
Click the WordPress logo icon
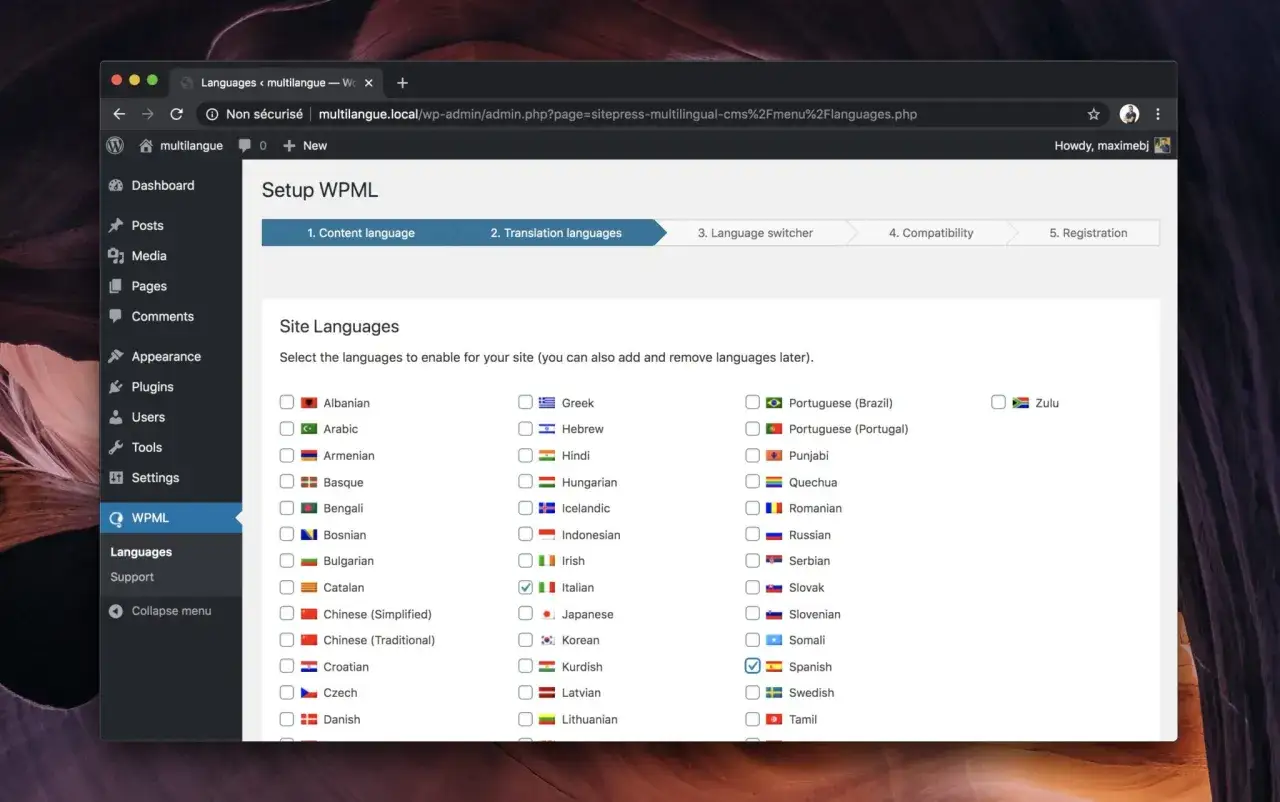(115, 145)
